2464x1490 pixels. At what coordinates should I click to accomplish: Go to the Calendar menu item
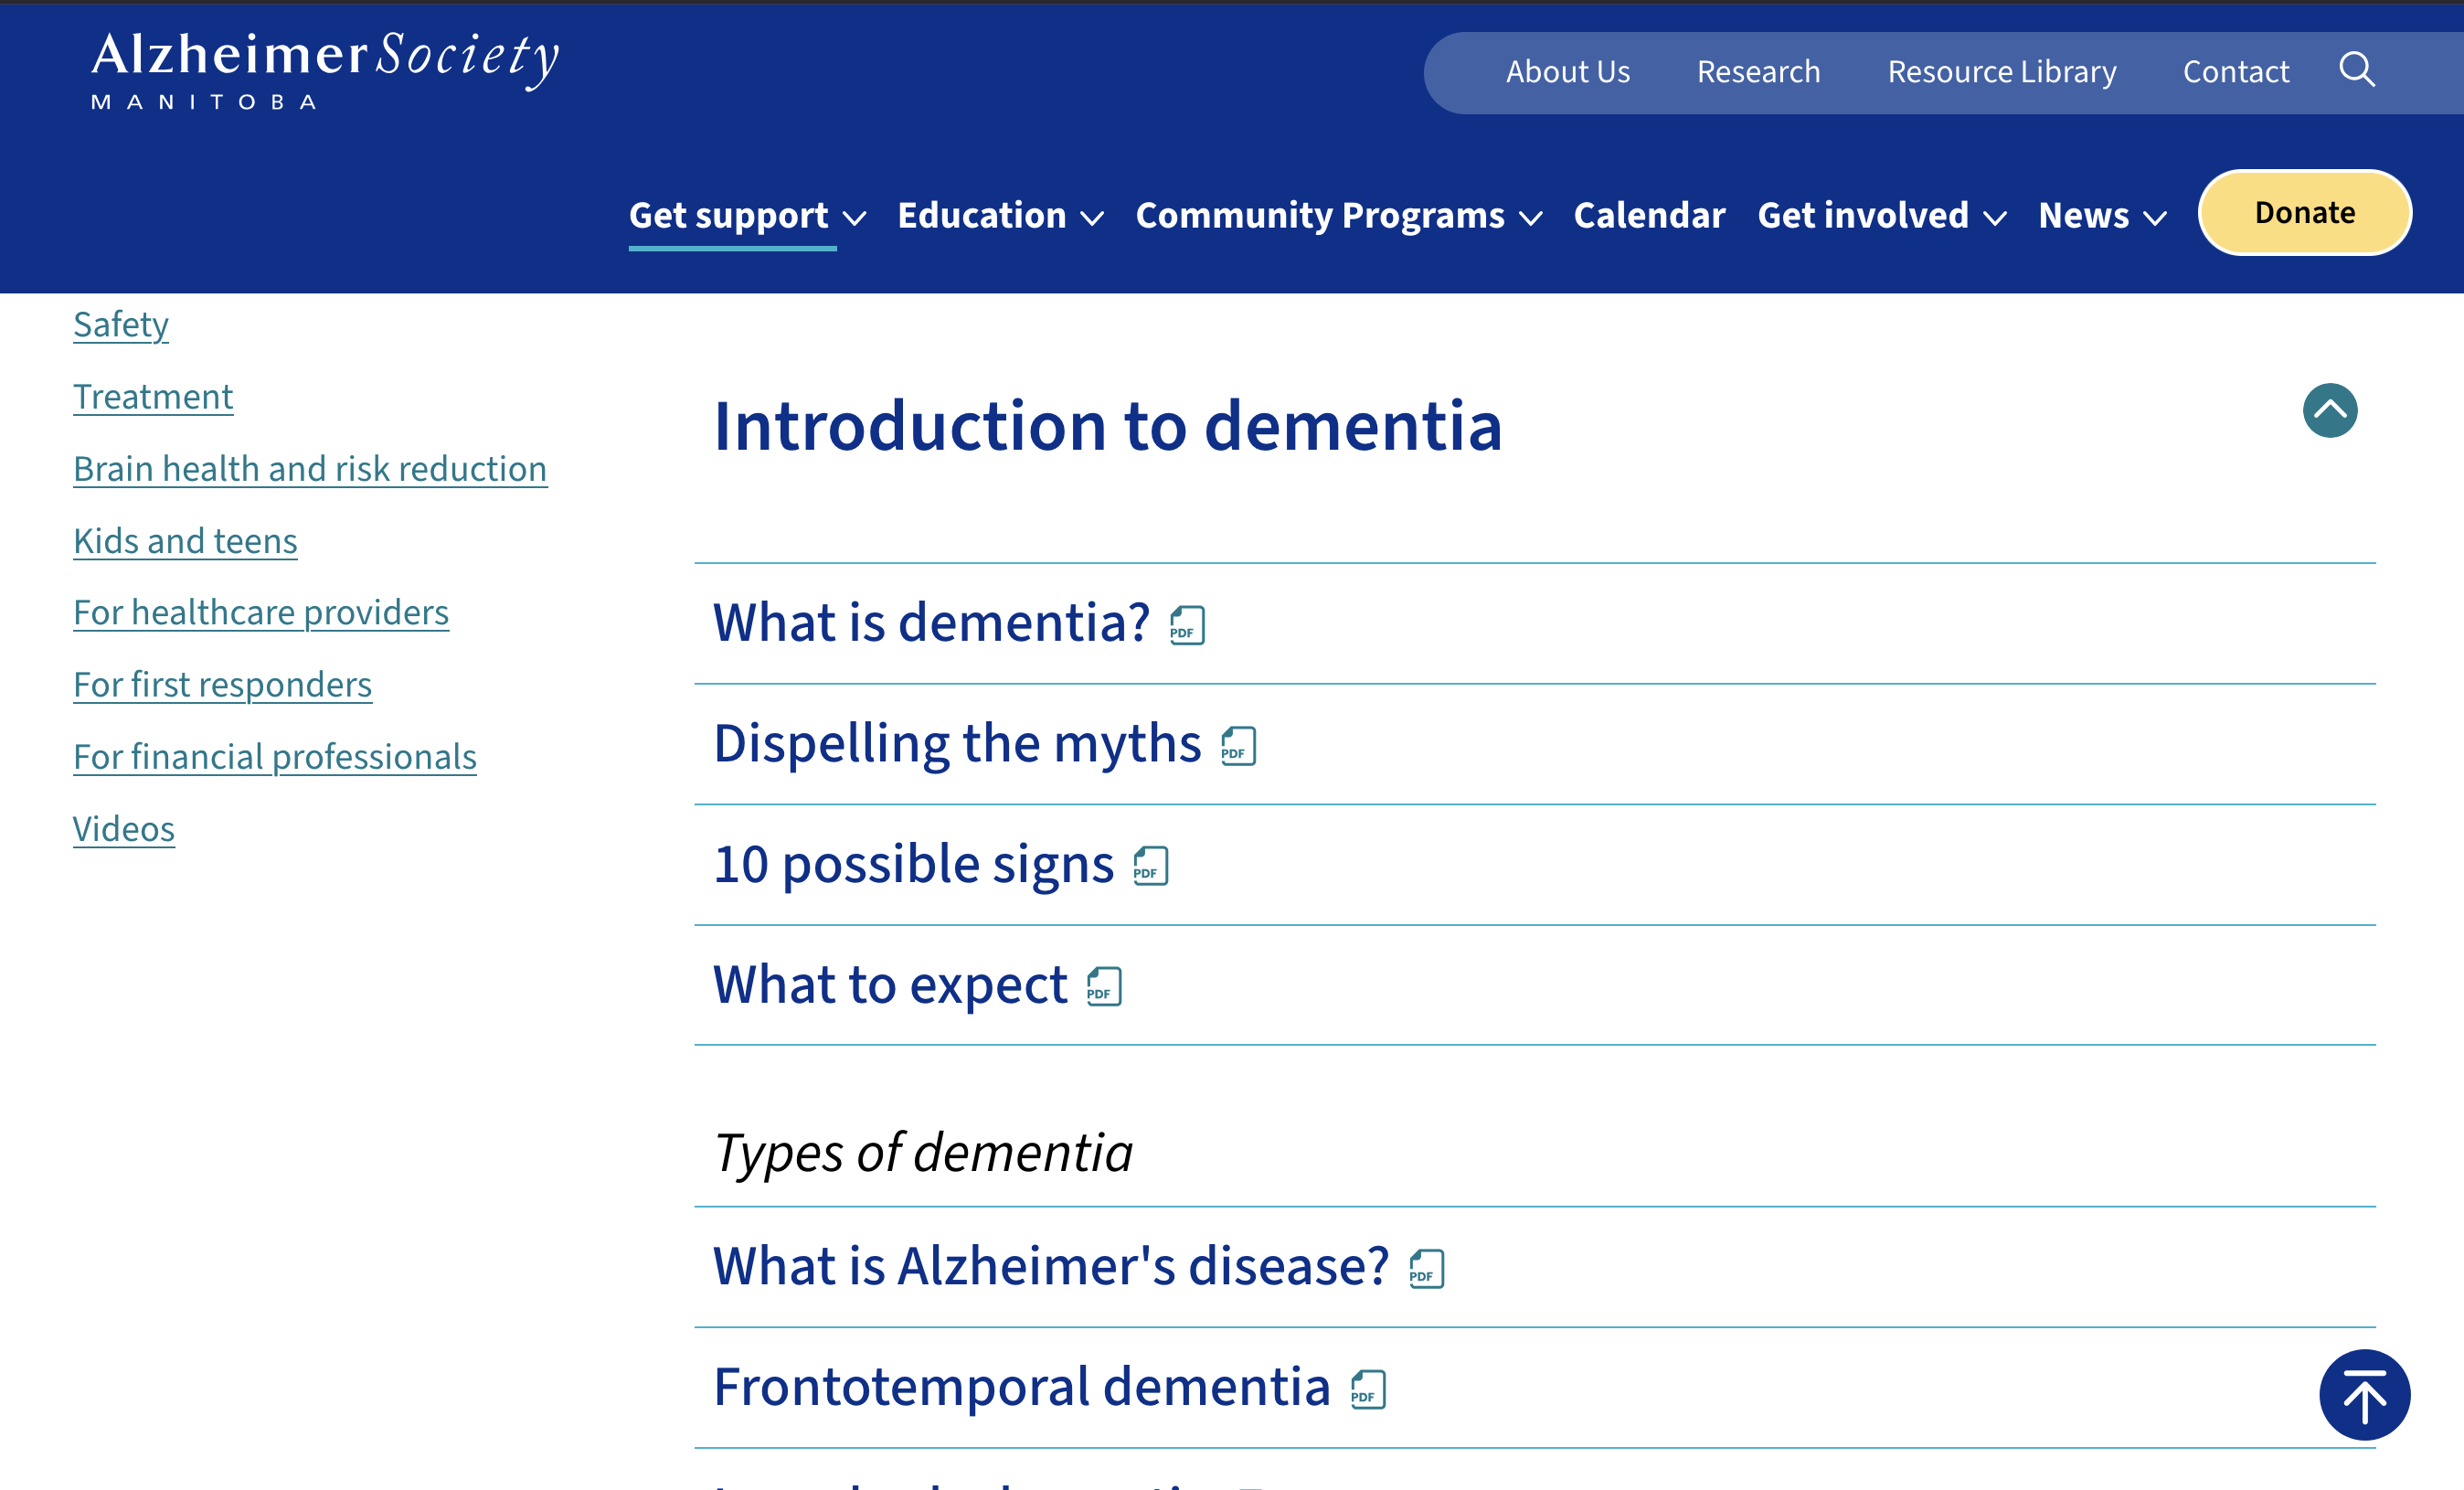[x=1649, y=216]
